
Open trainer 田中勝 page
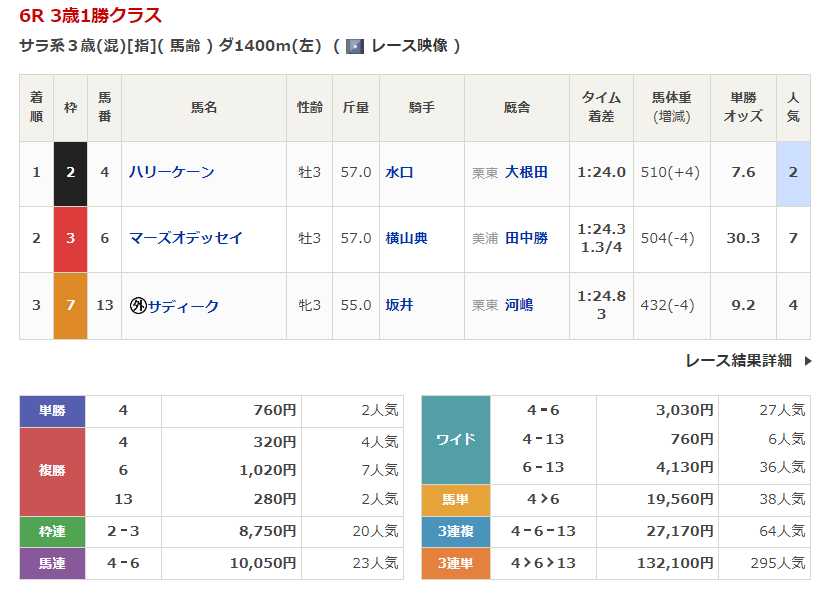click(x=526, y=238)
